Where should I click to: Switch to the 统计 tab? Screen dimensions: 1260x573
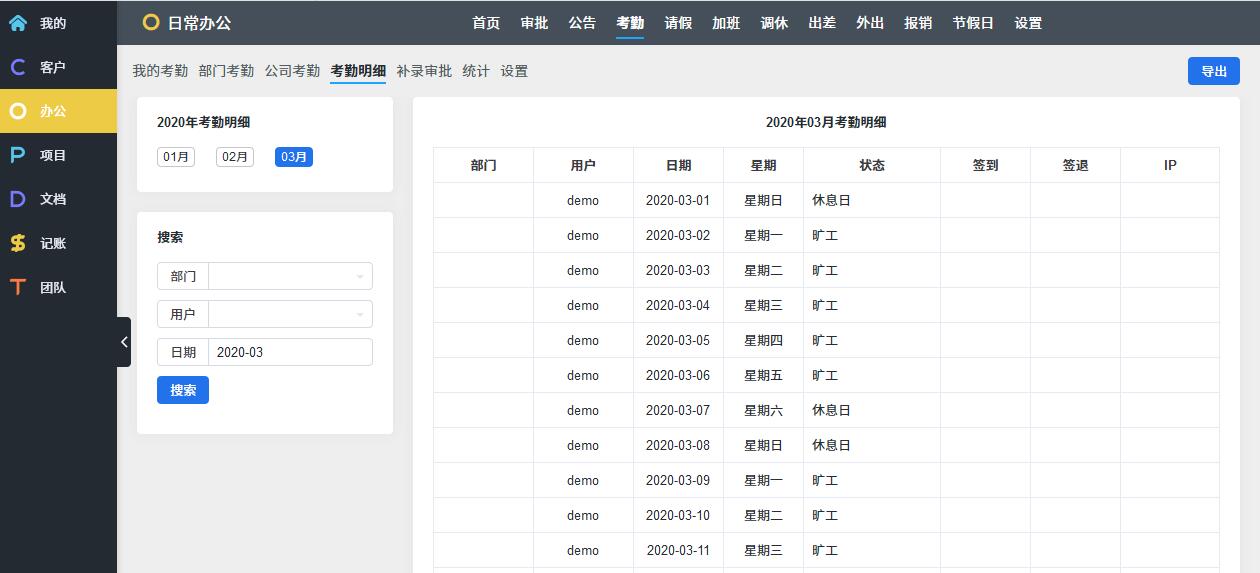[x=476, y=71]
